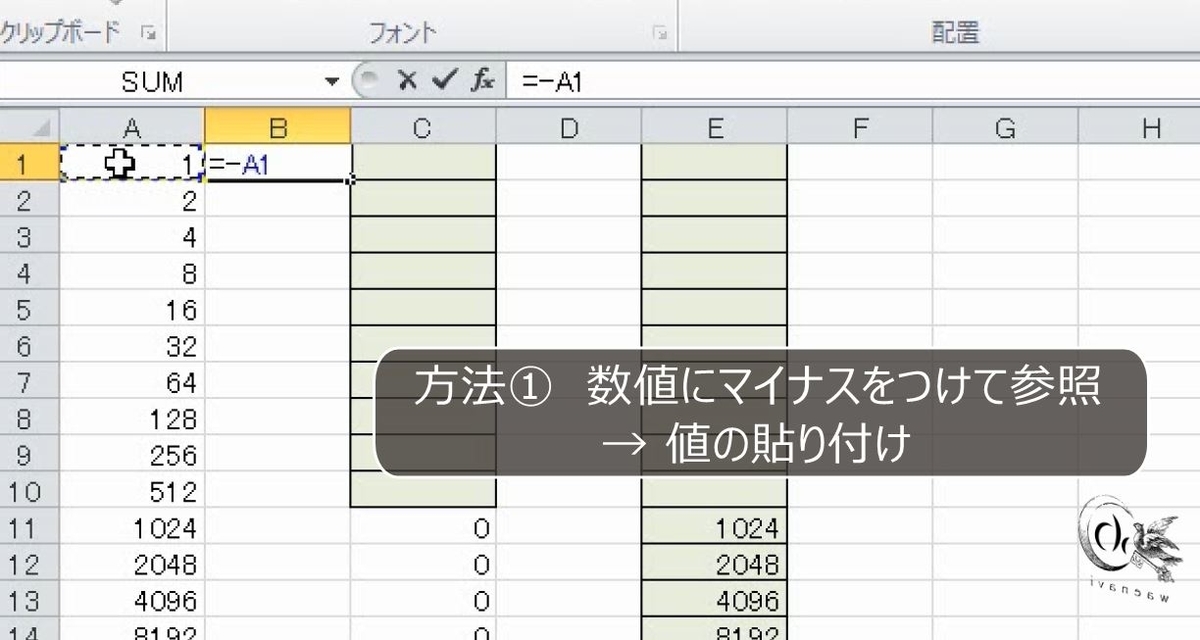Select column F header
Screen dimensions: 1200x640
point(860,127)
